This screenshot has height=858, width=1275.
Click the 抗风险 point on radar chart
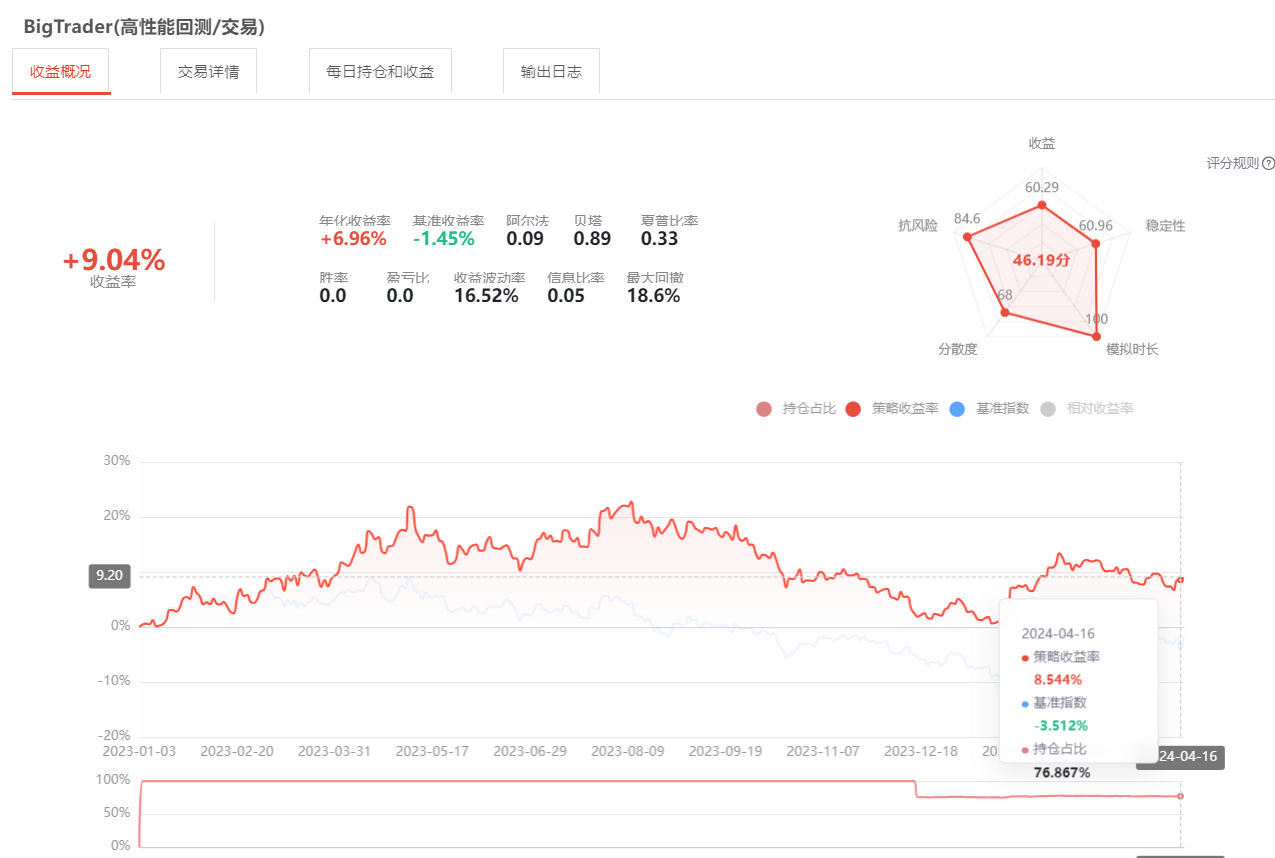click(967, 237)
